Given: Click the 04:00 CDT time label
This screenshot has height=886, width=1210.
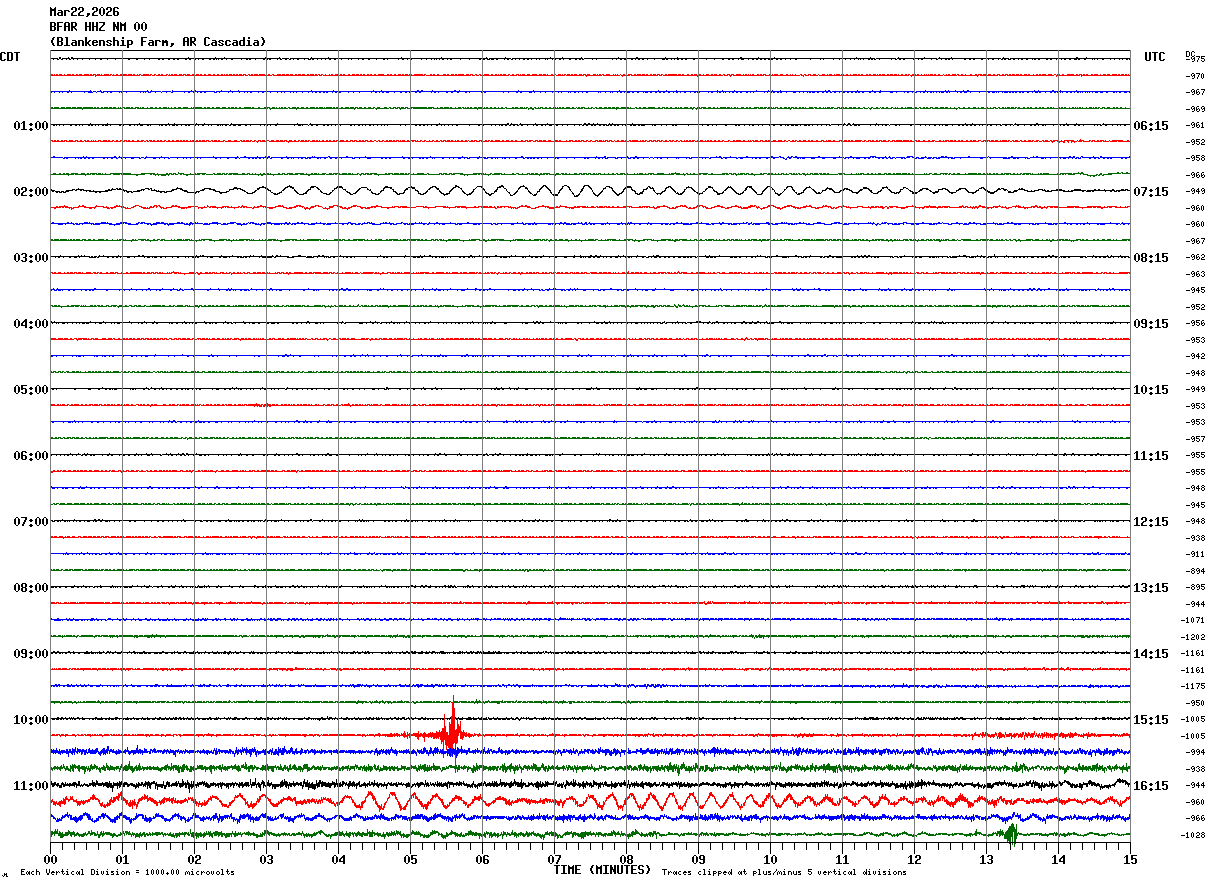Looking at the screenshot, I should [30, 324].
